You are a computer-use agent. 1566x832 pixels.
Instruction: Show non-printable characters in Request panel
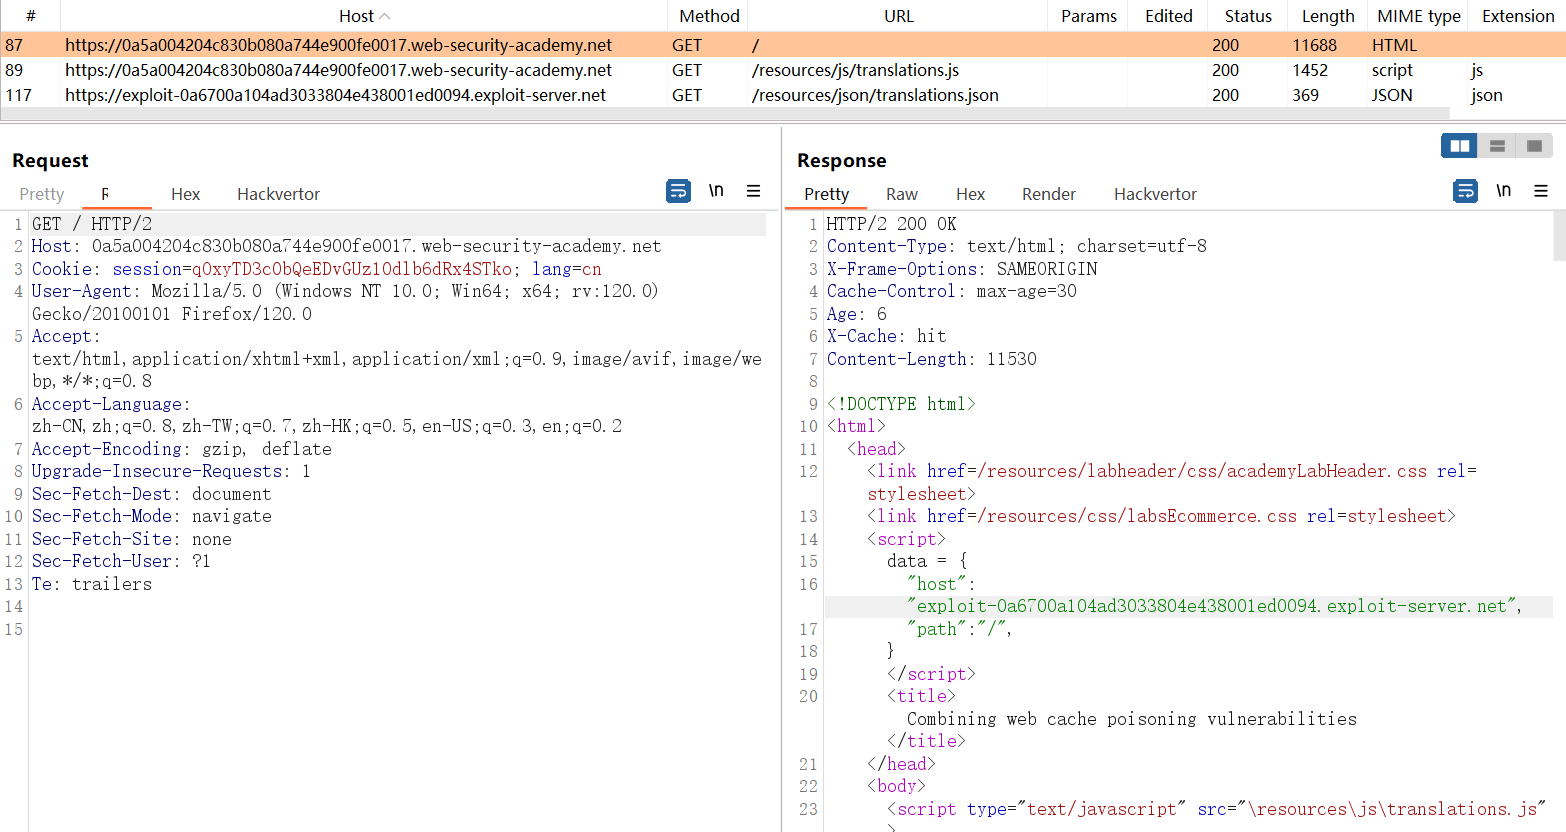[x=716, y=191]
